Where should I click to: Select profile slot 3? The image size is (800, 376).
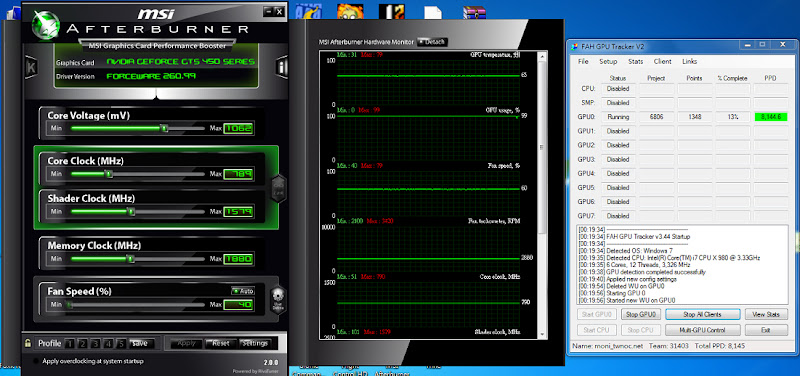tap(96, 343)
